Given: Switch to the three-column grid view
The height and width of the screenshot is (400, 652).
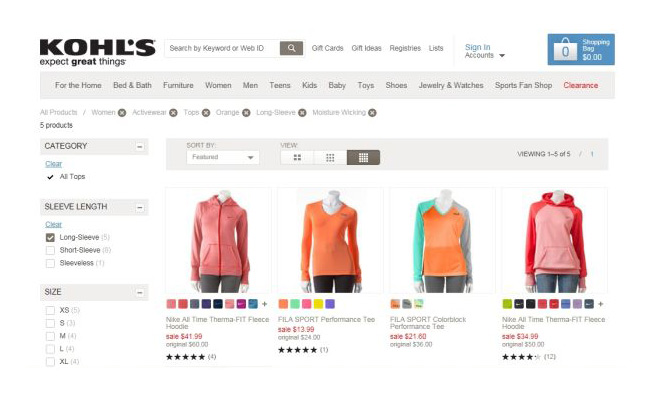Looking at the screenshot, I should pos(330,158).
